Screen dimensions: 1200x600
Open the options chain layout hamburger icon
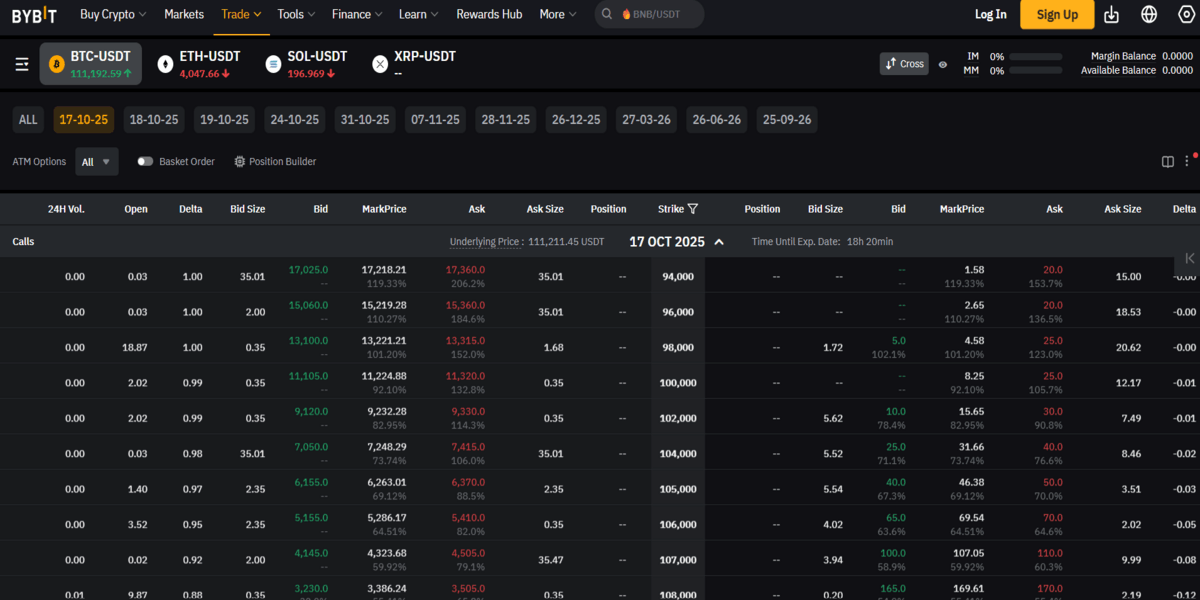pos(22,63)
